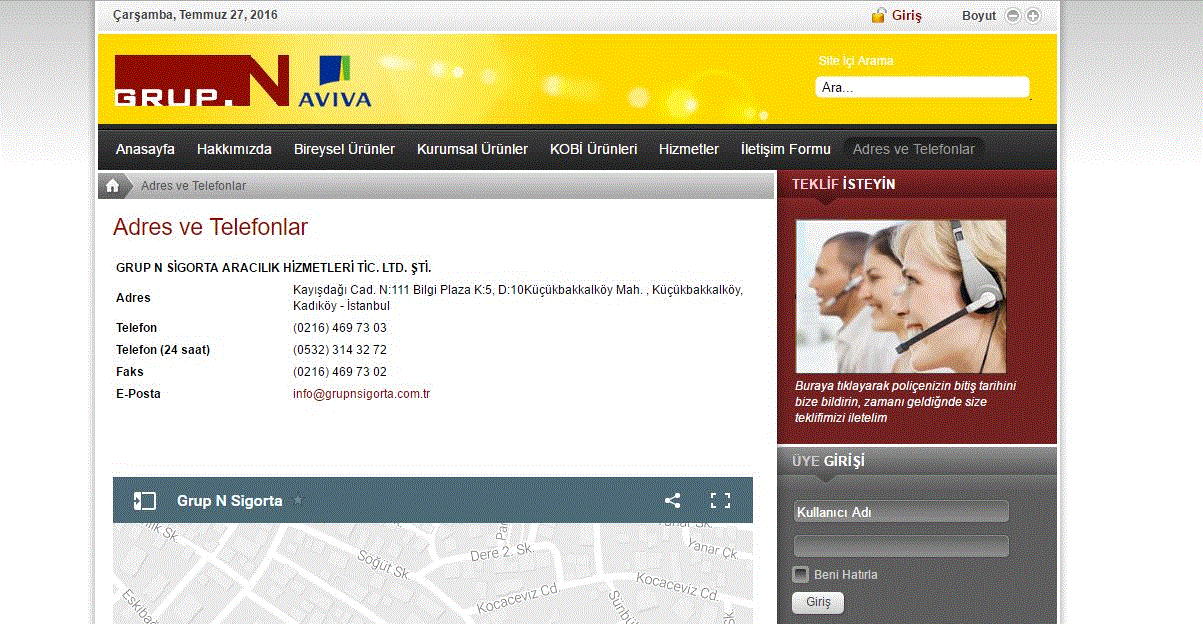Image resolution: width=1203 pixels, height=624 pixels.
Task: Click the info@grupnsigorta.com.tr email link
Action: [361, 394]
